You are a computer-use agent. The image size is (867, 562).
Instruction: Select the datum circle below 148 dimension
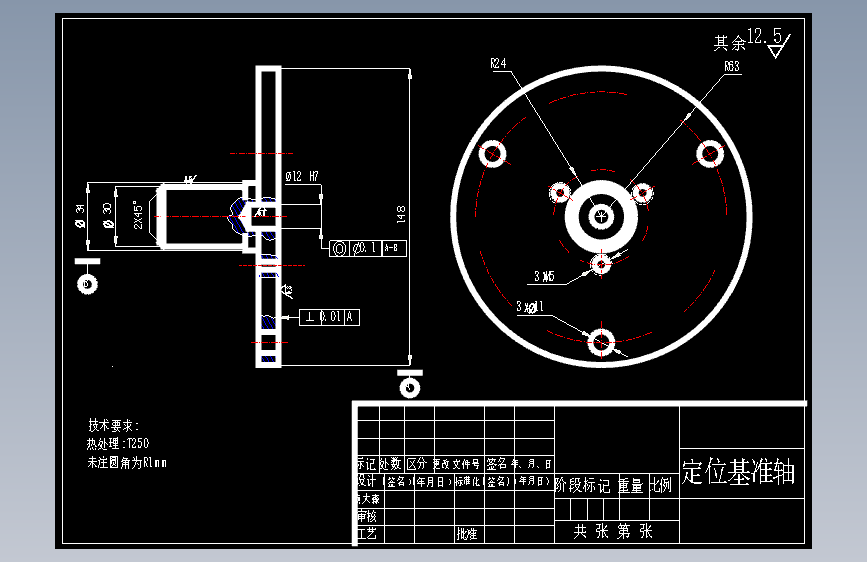pos(410,388)
